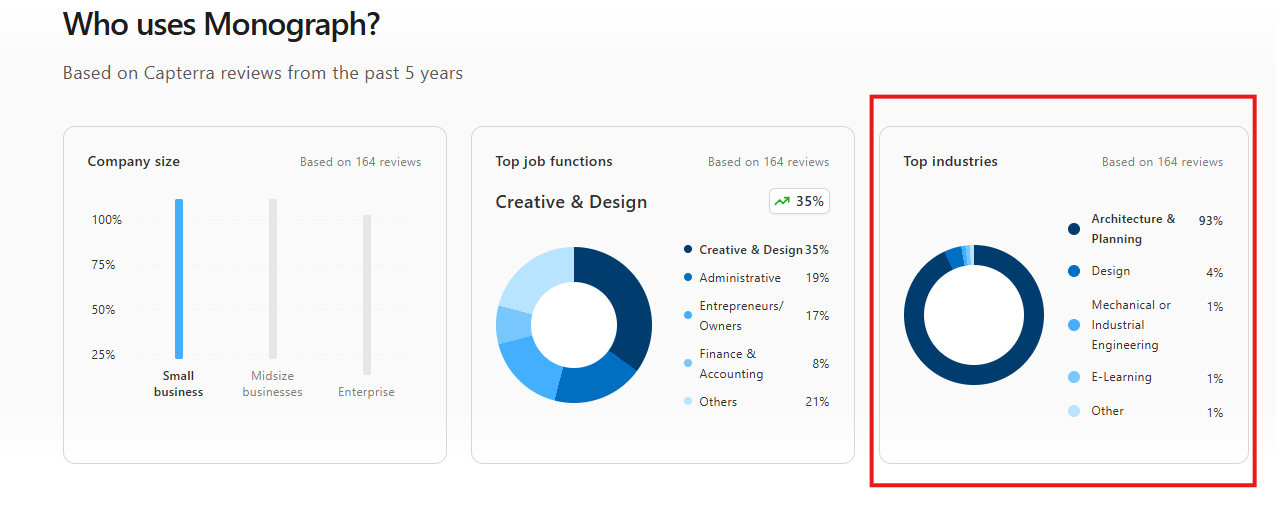Select the Midsize businesses gray bar
The width and height of the screenshot is (1276, 528).
(273, 278)
